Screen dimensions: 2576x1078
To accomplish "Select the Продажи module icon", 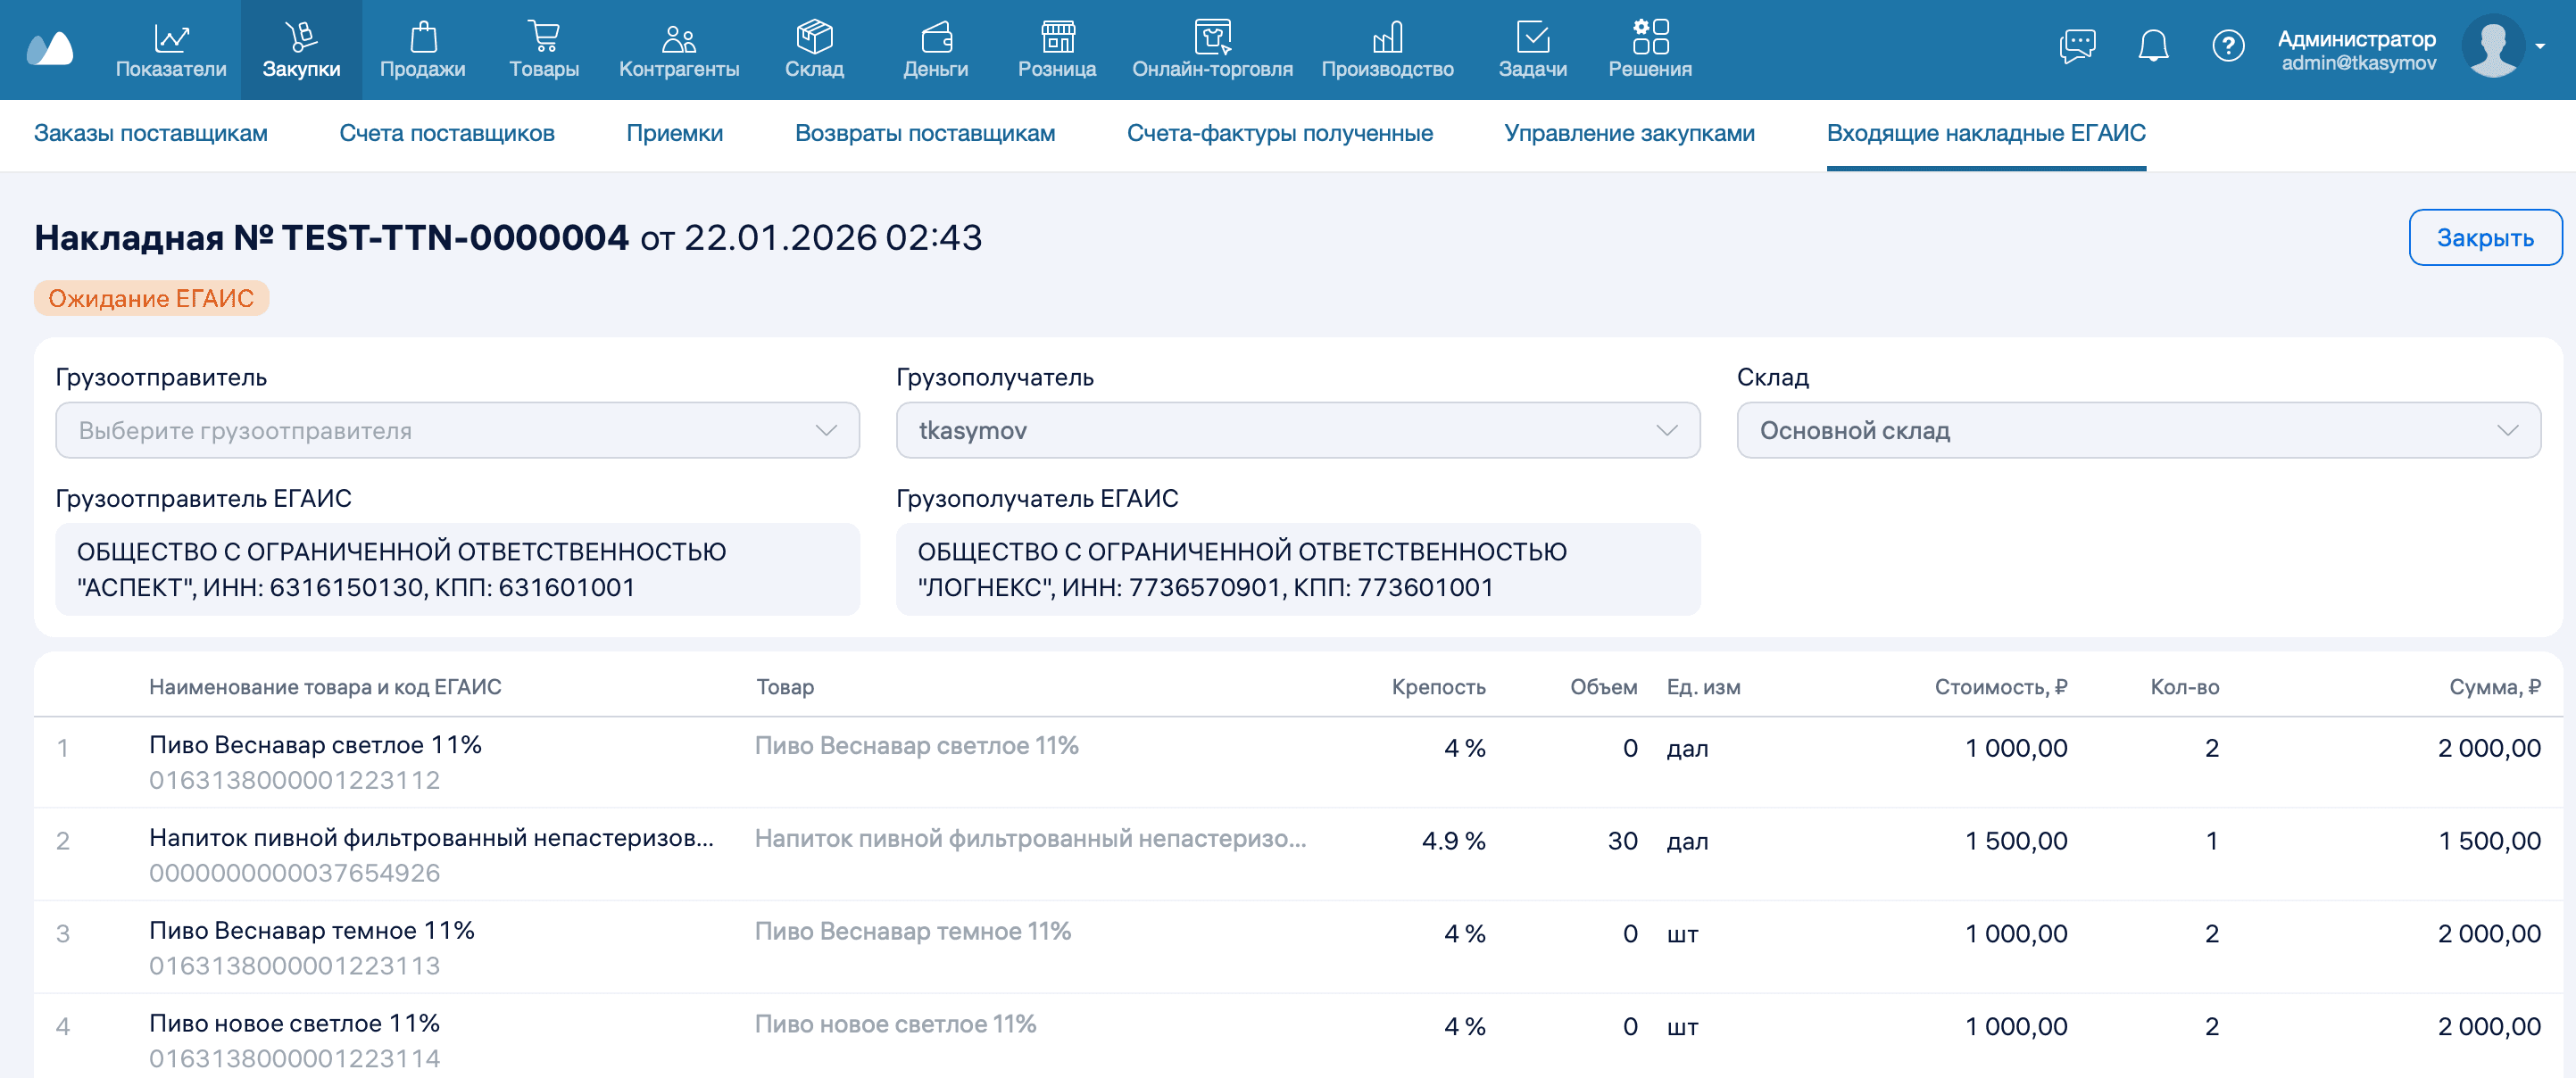I will coord(423,38).
